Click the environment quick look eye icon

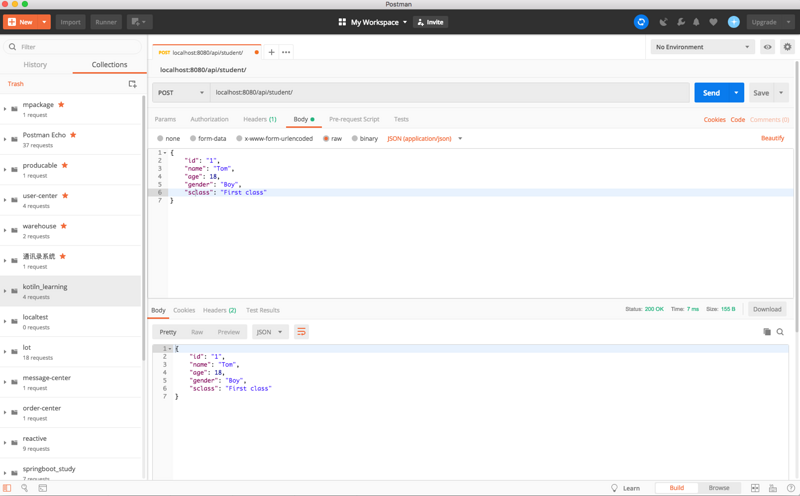[767, 47]
